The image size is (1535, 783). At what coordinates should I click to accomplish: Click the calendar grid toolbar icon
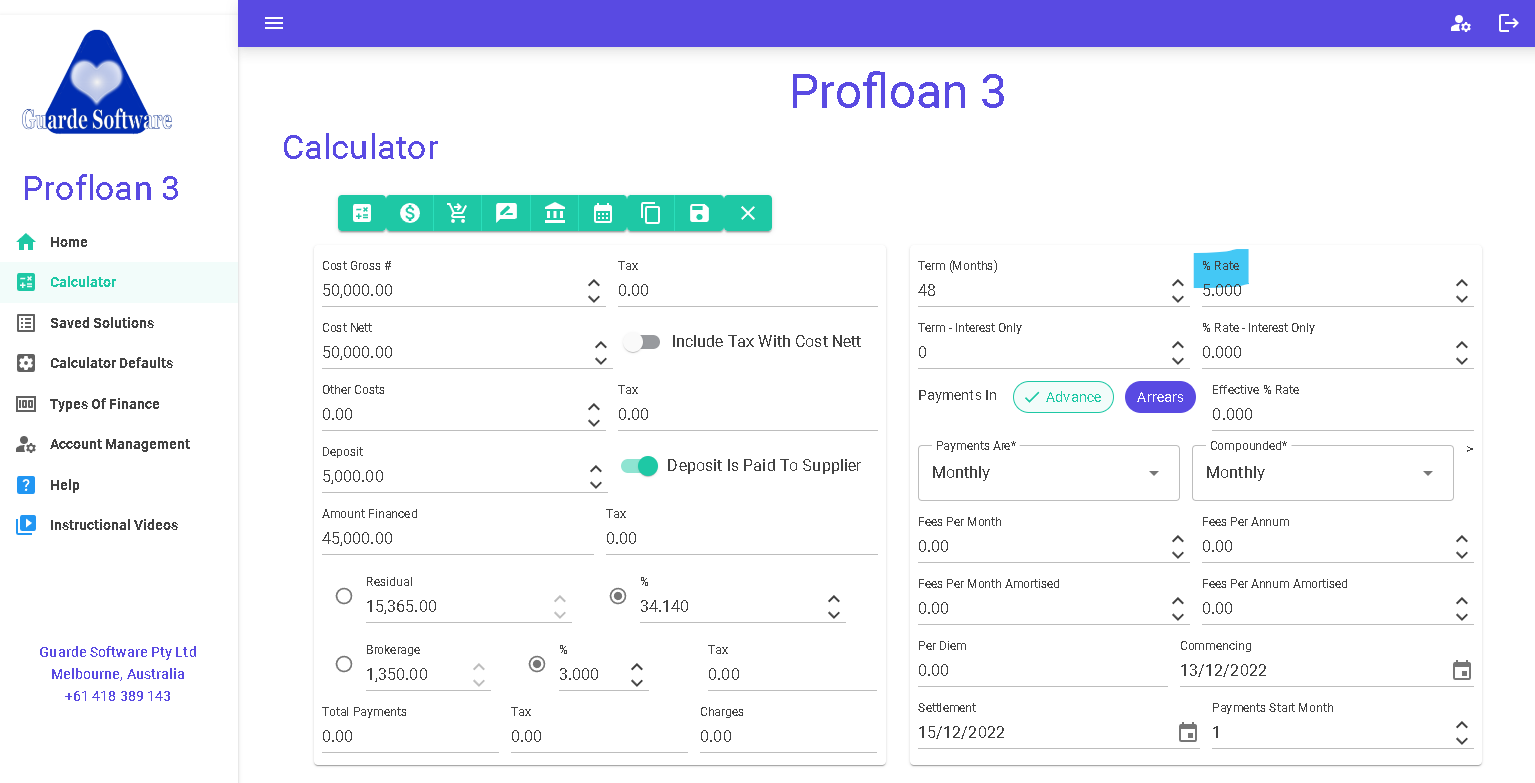pyautogui.click(x=603, y=213)
